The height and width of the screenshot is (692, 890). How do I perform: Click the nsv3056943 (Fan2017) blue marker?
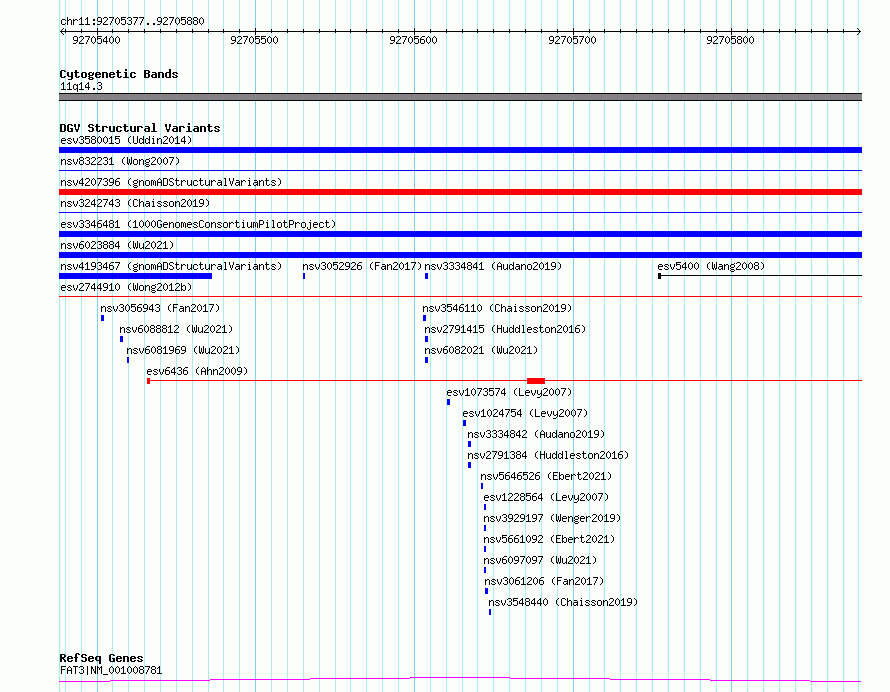click(x=103, y=318)
